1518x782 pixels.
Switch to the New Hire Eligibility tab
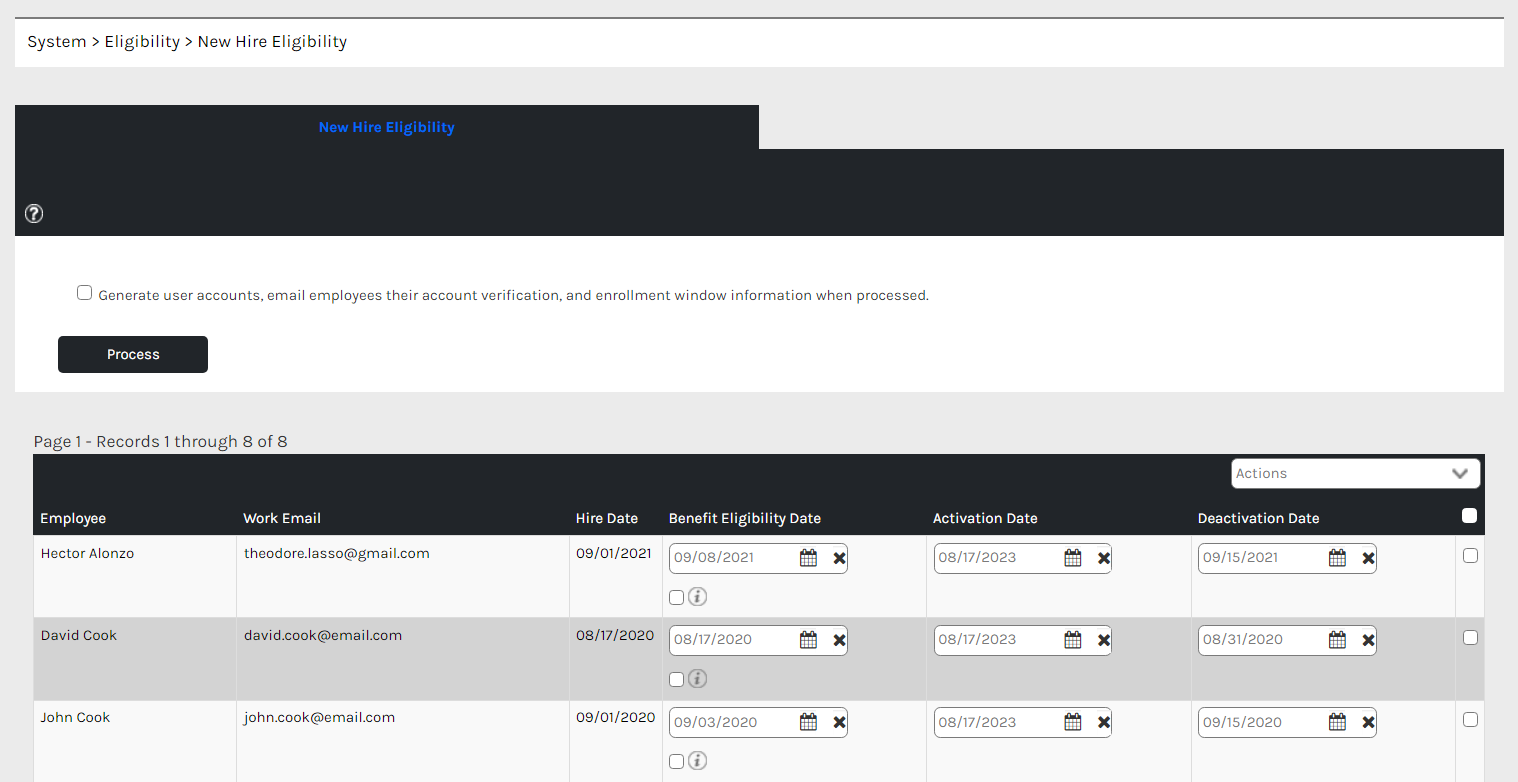pyautogui.click(x=386, y=127)
